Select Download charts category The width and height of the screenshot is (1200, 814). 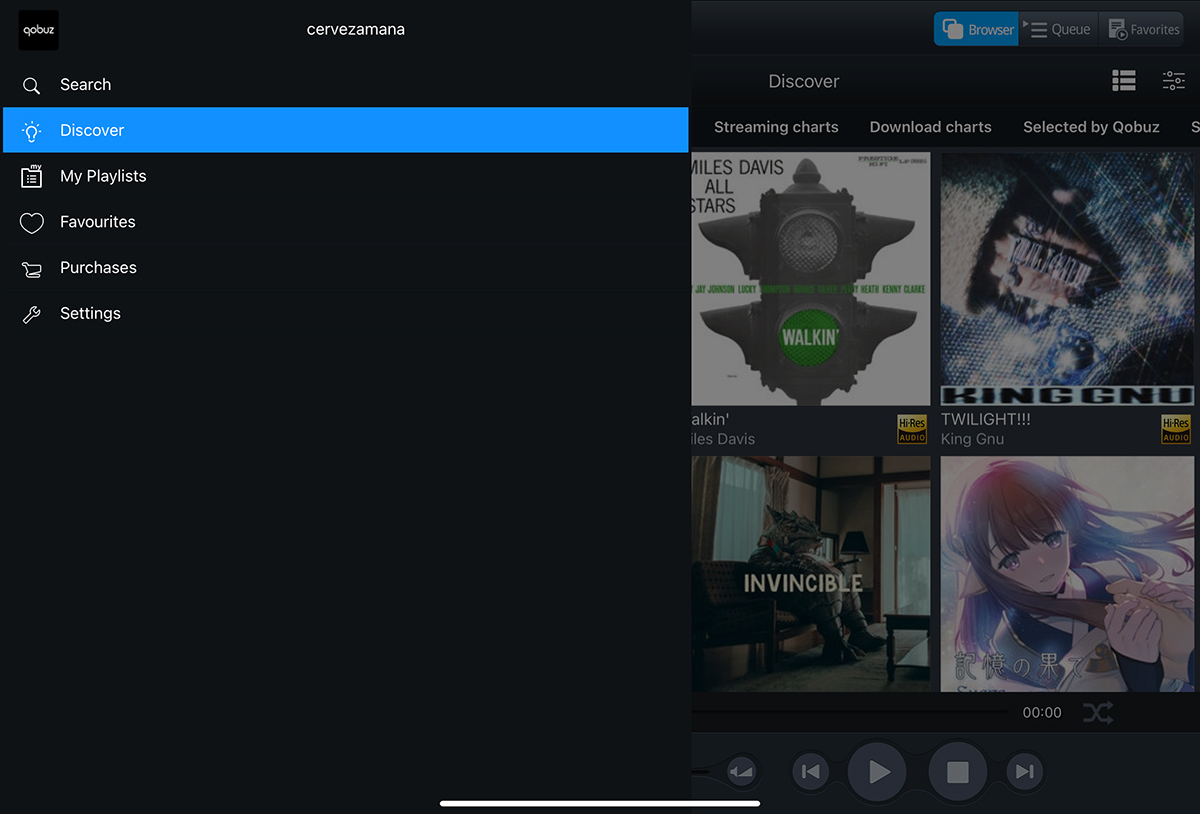pyautogui.click(x=930, y=127)
